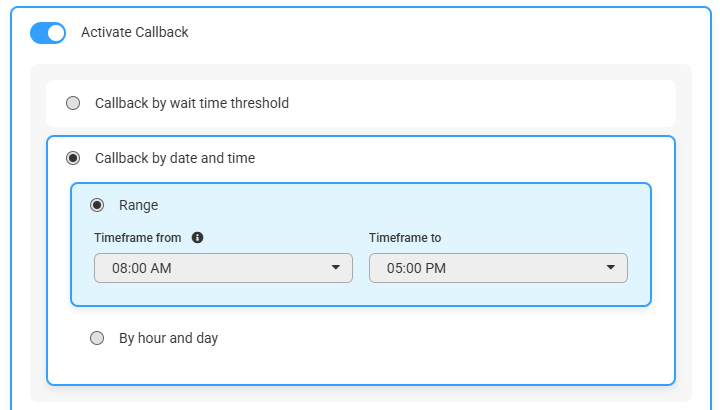The width and height of the screenshot is (720, 410).
Task: Click the 08:00 AM selected value
Action: [x=141, y=268]
